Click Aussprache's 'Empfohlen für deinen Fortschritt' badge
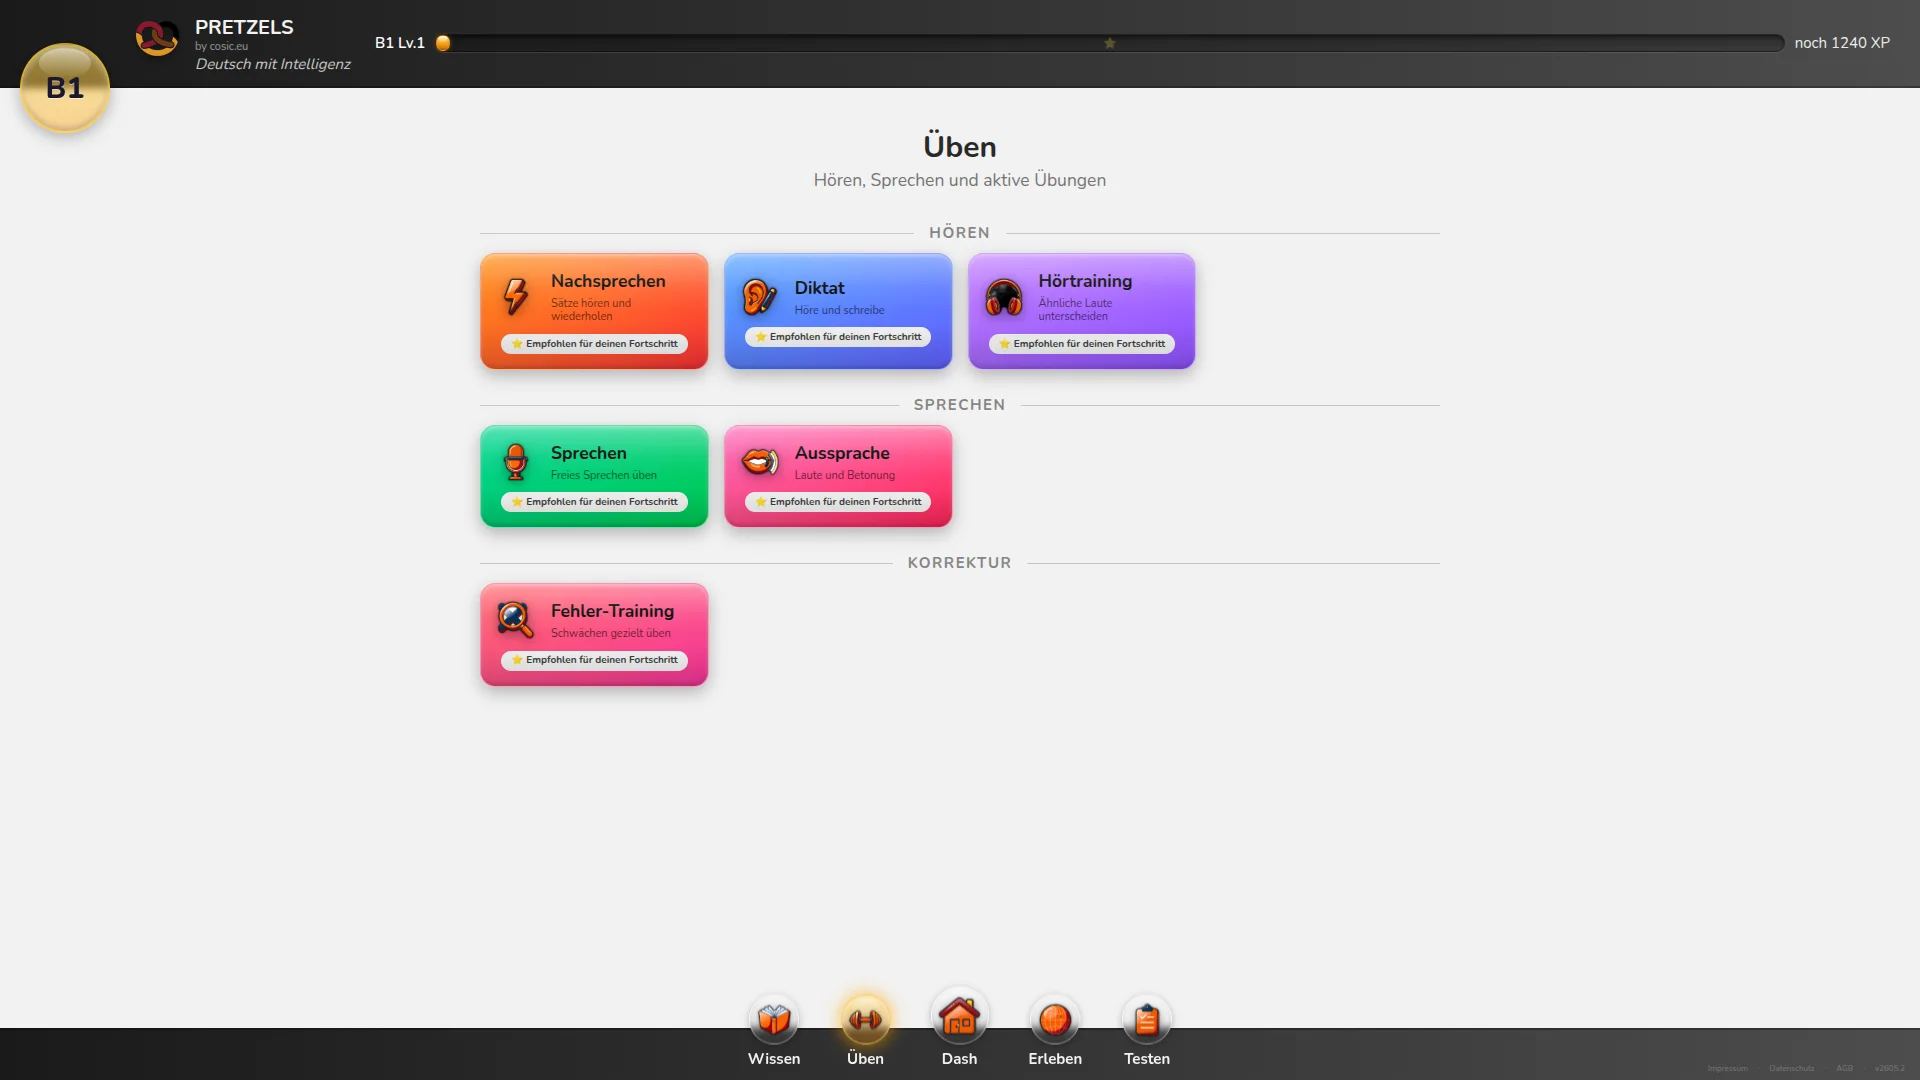This screenshot has width=1920, height=1080. click(838, 502)
